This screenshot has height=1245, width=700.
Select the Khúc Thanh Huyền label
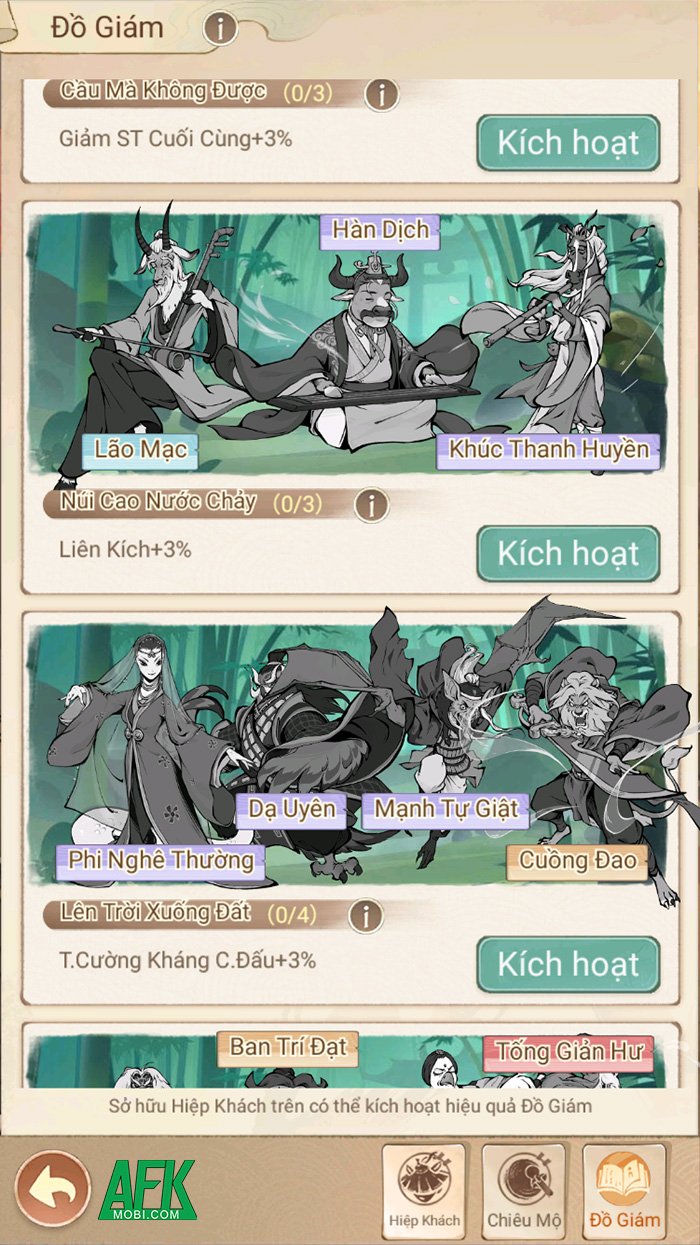[549, 450]
